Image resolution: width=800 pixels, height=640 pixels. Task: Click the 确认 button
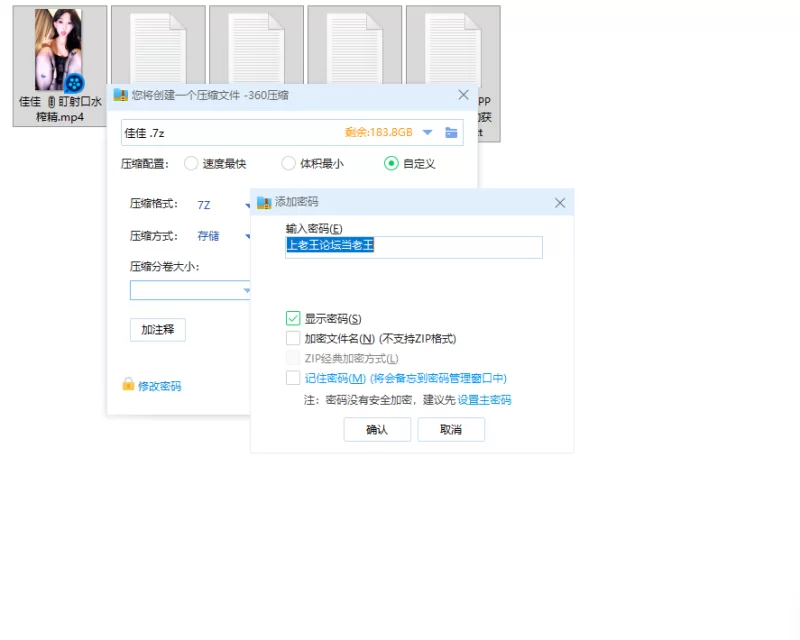377,429
